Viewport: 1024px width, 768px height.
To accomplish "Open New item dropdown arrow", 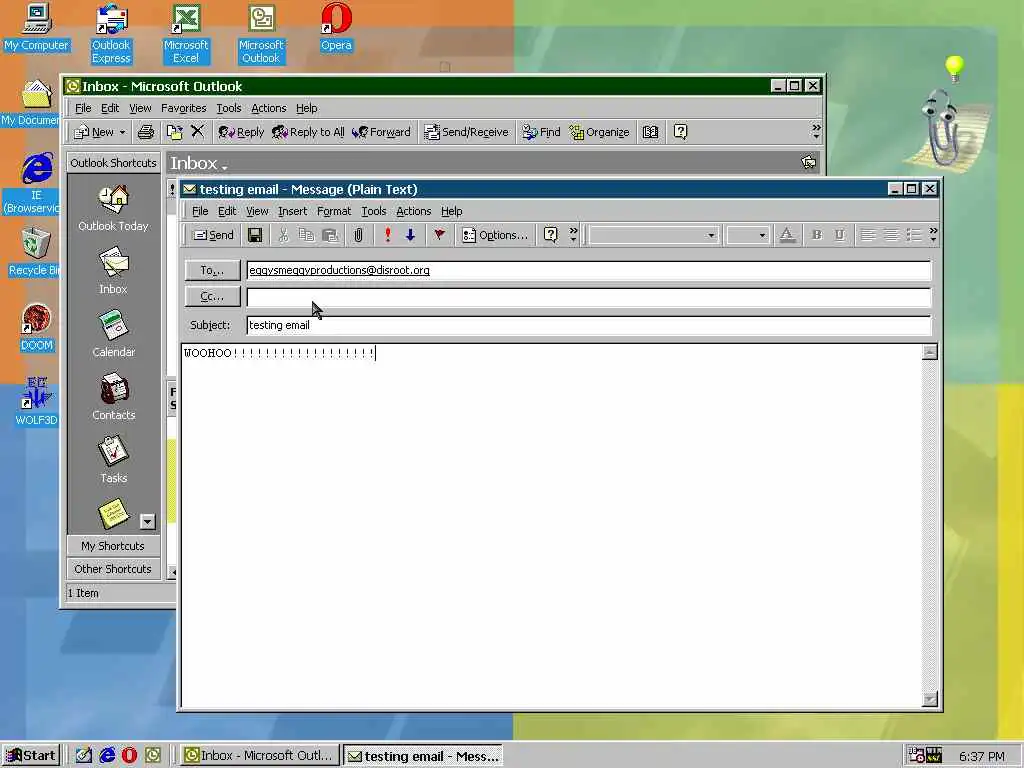I will point(122,133).
